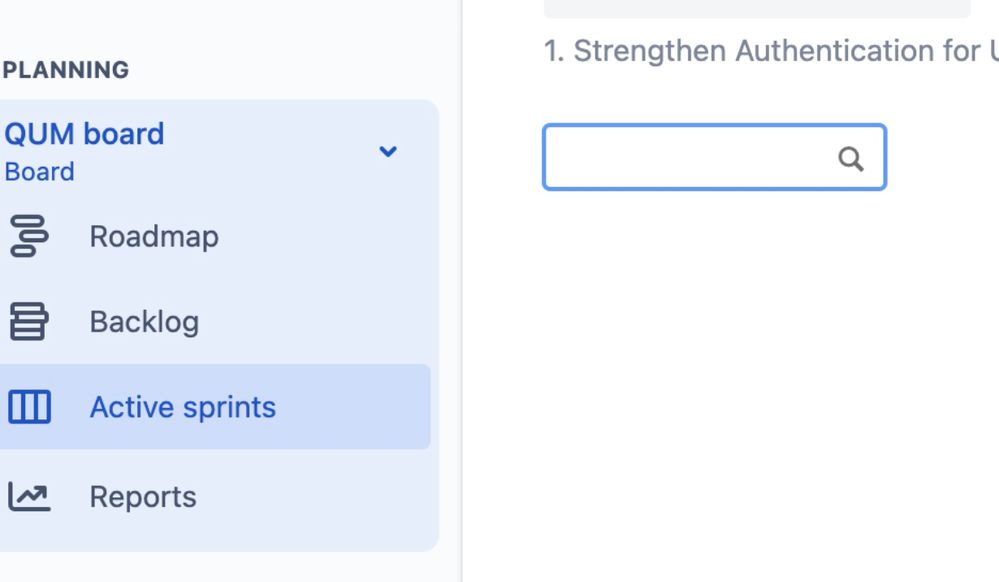The image size is (999, 582).
Task: Click the magnifying glass search icon
Action: [851, 157]
